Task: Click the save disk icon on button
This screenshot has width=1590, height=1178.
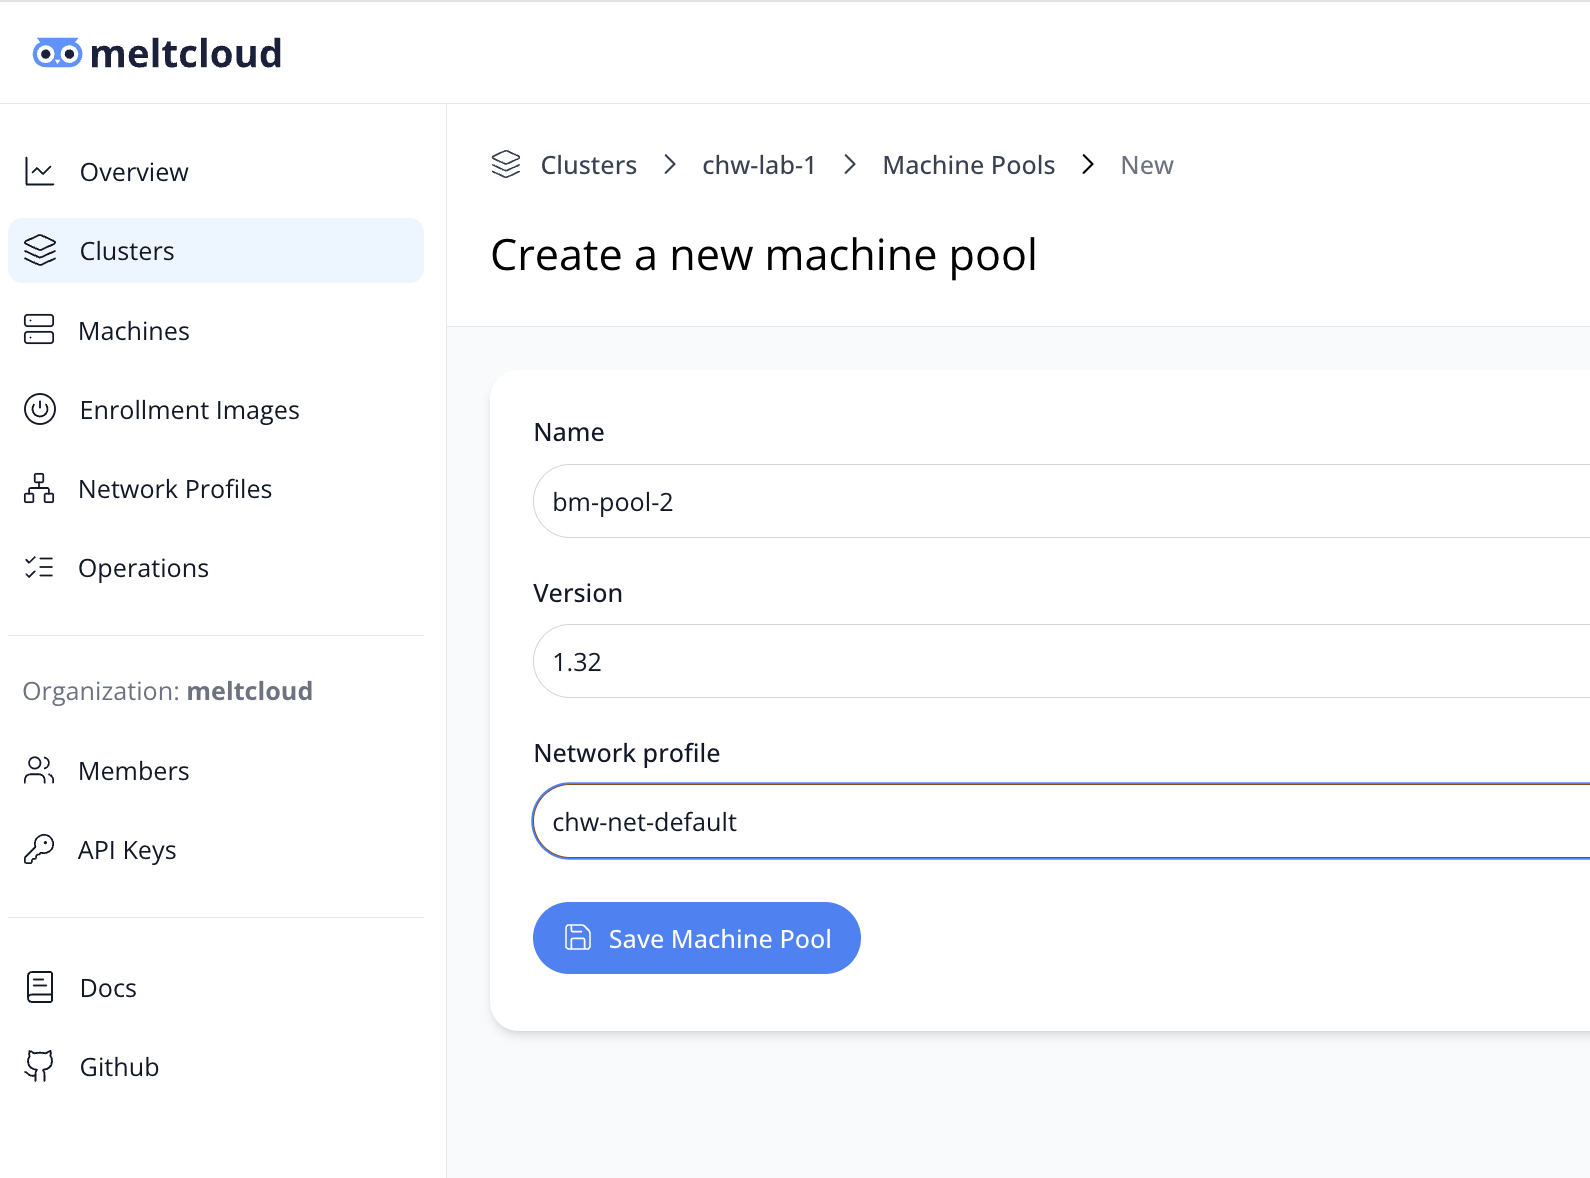Action: (x=578, y=937)
